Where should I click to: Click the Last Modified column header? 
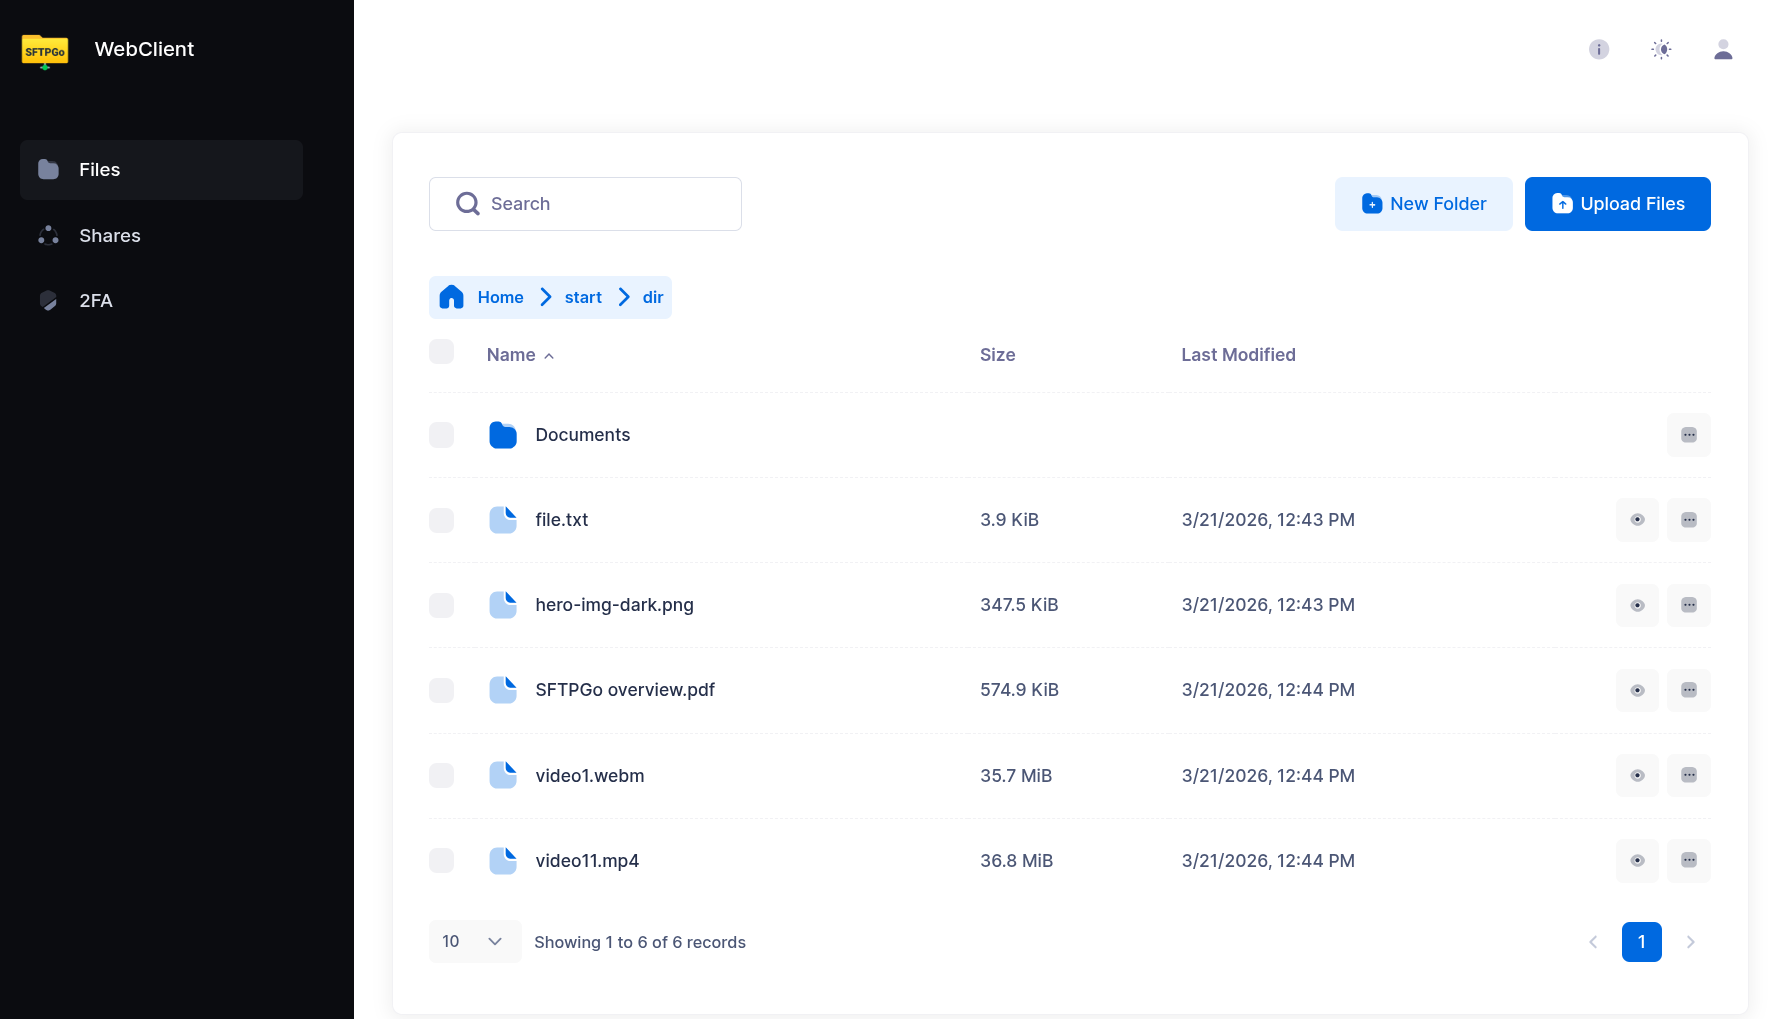click(1238, 355)
